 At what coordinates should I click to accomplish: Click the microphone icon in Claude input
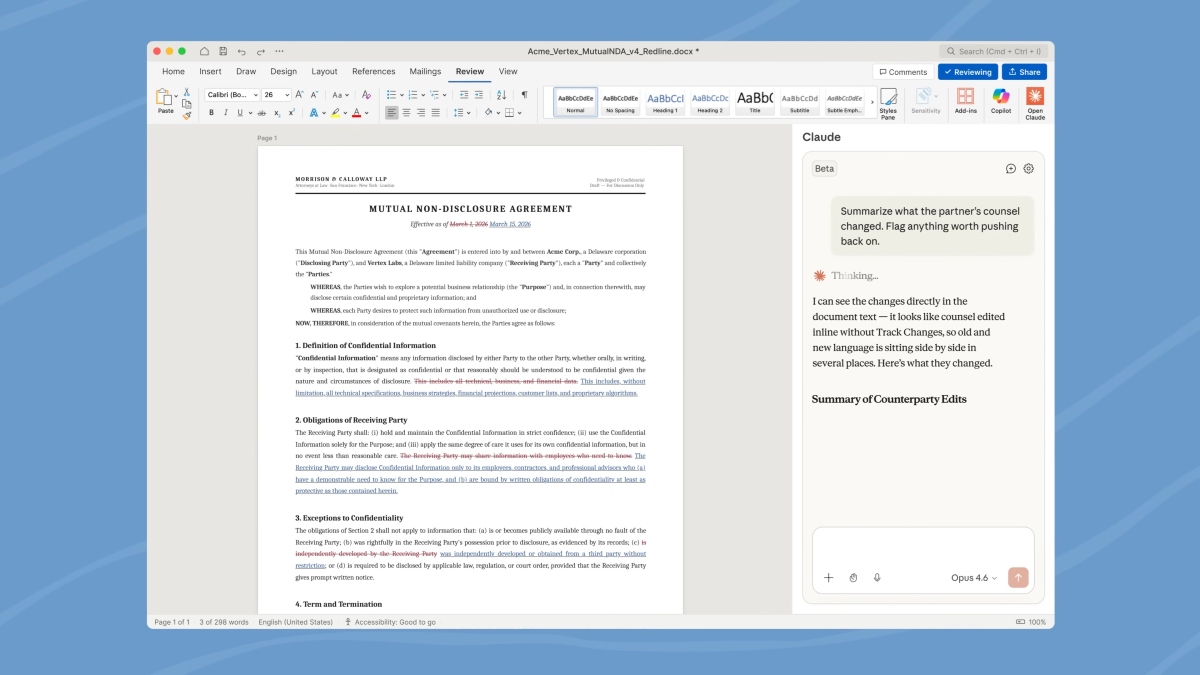pos(877,578)
